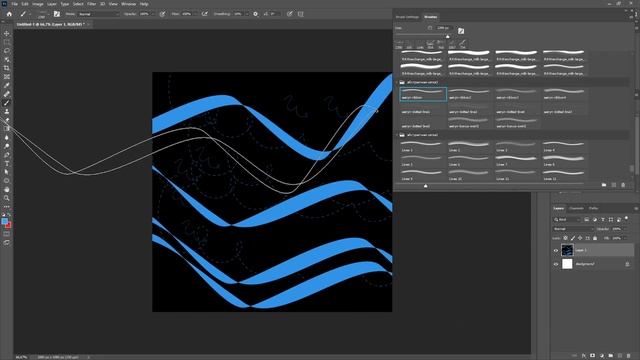Select the Pen tool
Image resolution: width=640 pixels, height=360 pixels.
[7, 155]
